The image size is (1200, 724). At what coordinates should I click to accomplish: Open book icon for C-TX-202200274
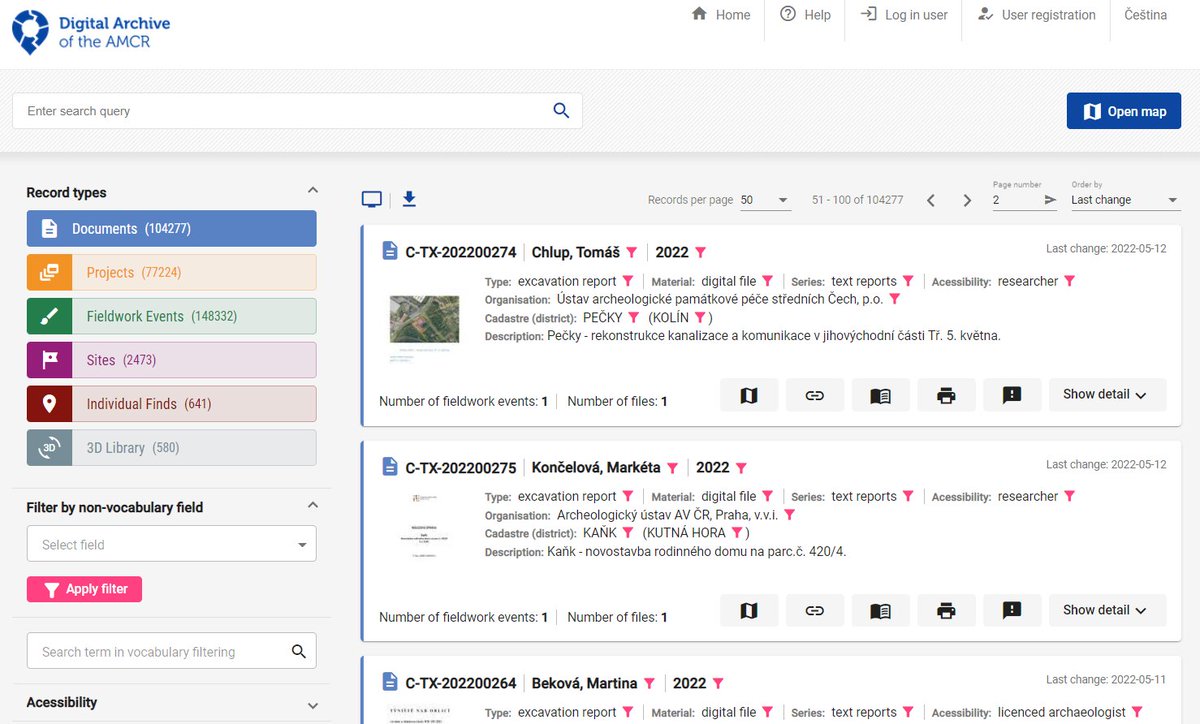pos(880,395)
